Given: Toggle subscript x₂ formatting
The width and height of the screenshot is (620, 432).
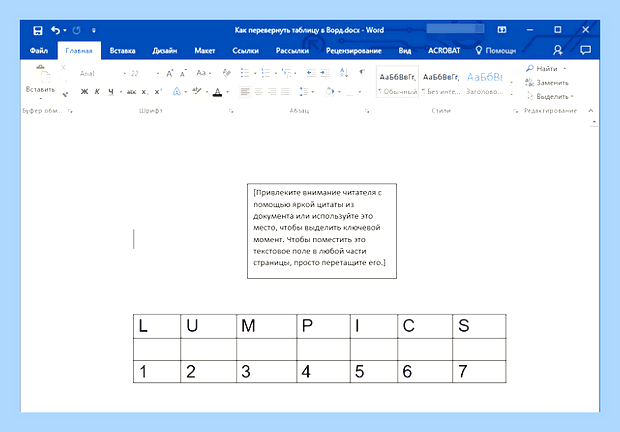Looking at the screenshot, I should click(x=144, y=92).
